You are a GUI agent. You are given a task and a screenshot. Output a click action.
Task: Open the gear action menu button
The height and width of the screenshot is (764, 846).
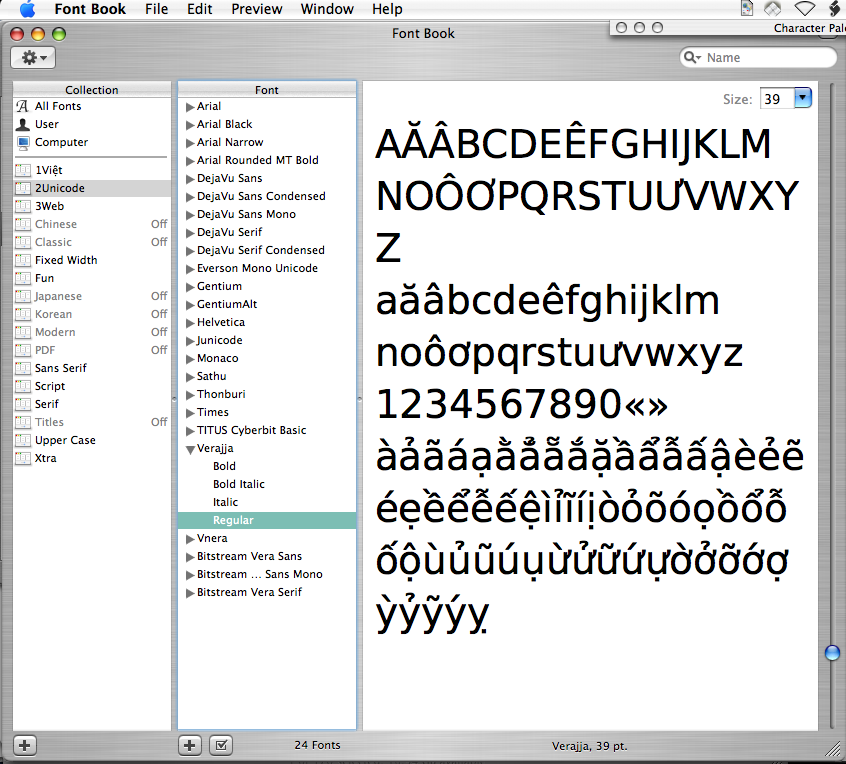tap(33, 58)
